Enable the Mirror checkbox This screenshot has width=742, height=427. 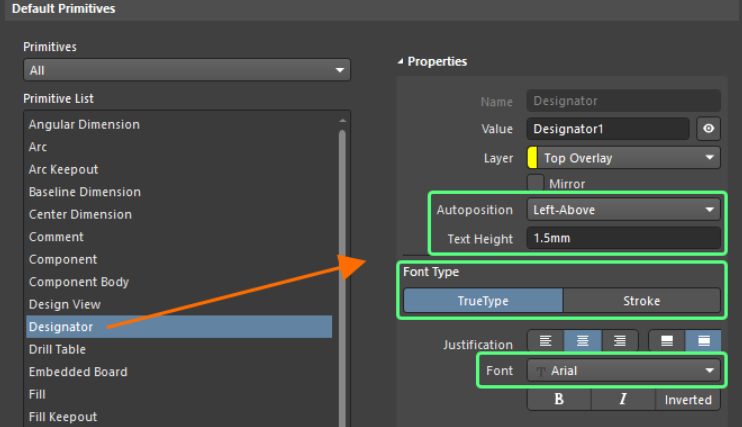(535, 184)
